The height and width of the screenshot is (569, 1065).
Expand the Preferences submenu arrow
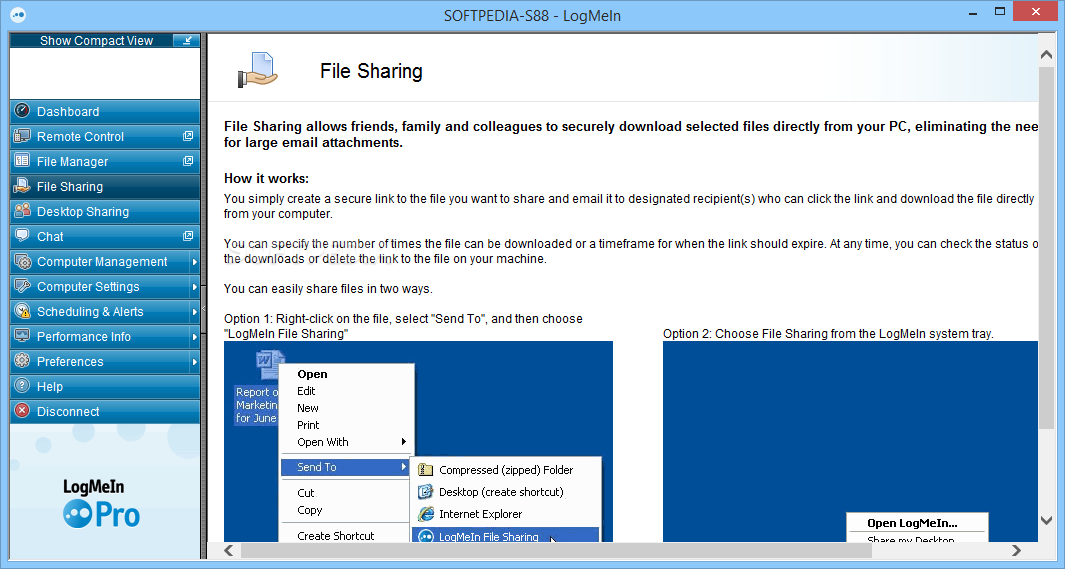click(x=194, y=361)
